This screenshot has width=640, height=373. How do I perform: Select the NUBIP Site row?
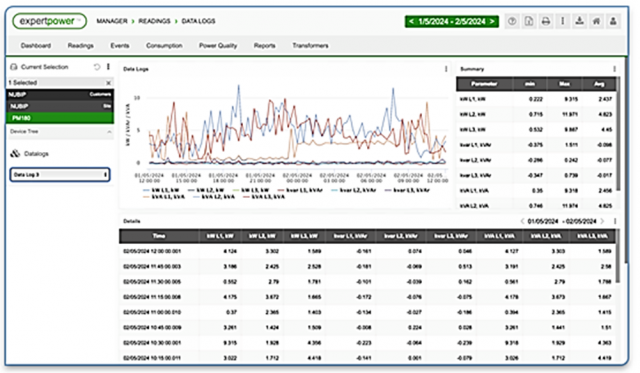pos(60,106)
